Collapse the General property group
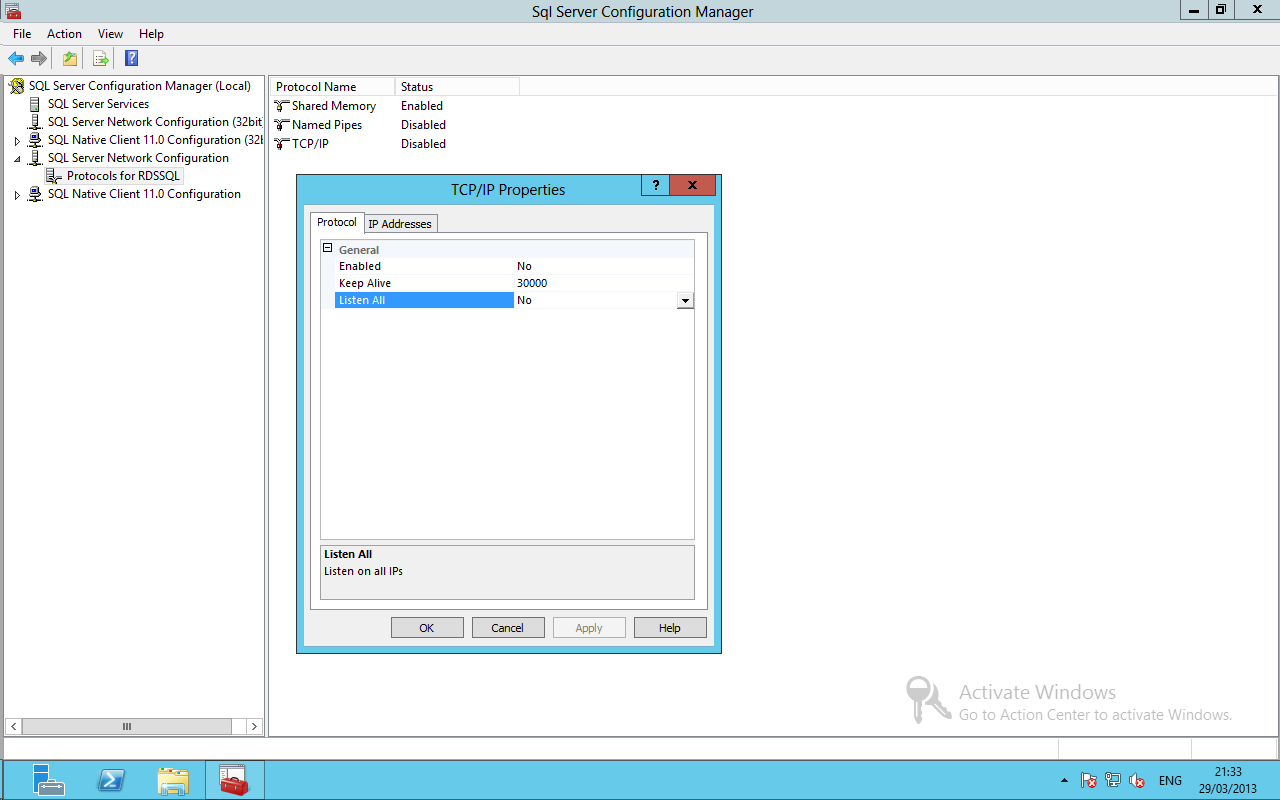 [x=327, y=248]
